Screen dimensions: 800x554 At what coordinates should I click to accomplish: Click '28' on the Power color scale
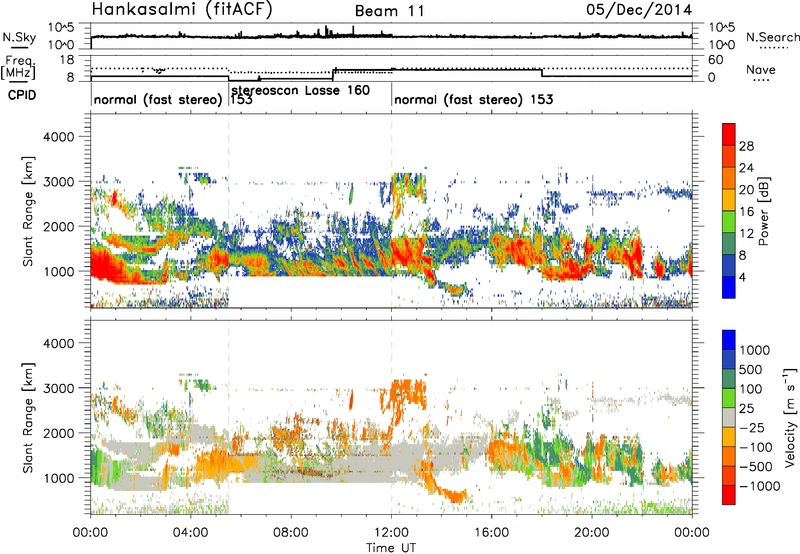point(746,146)
